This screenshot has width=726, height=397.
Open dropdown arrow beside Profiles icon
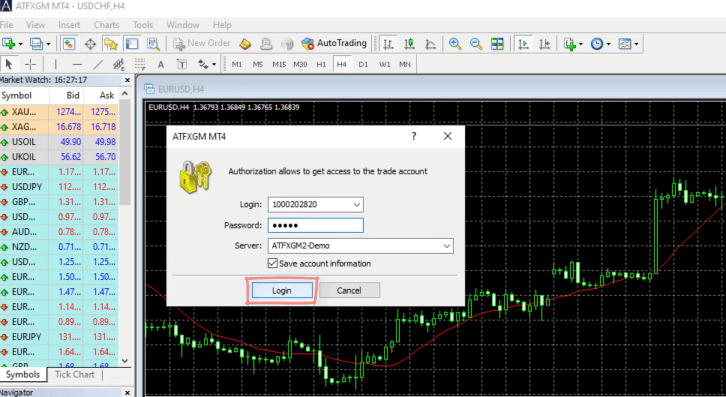pos(48,44)
